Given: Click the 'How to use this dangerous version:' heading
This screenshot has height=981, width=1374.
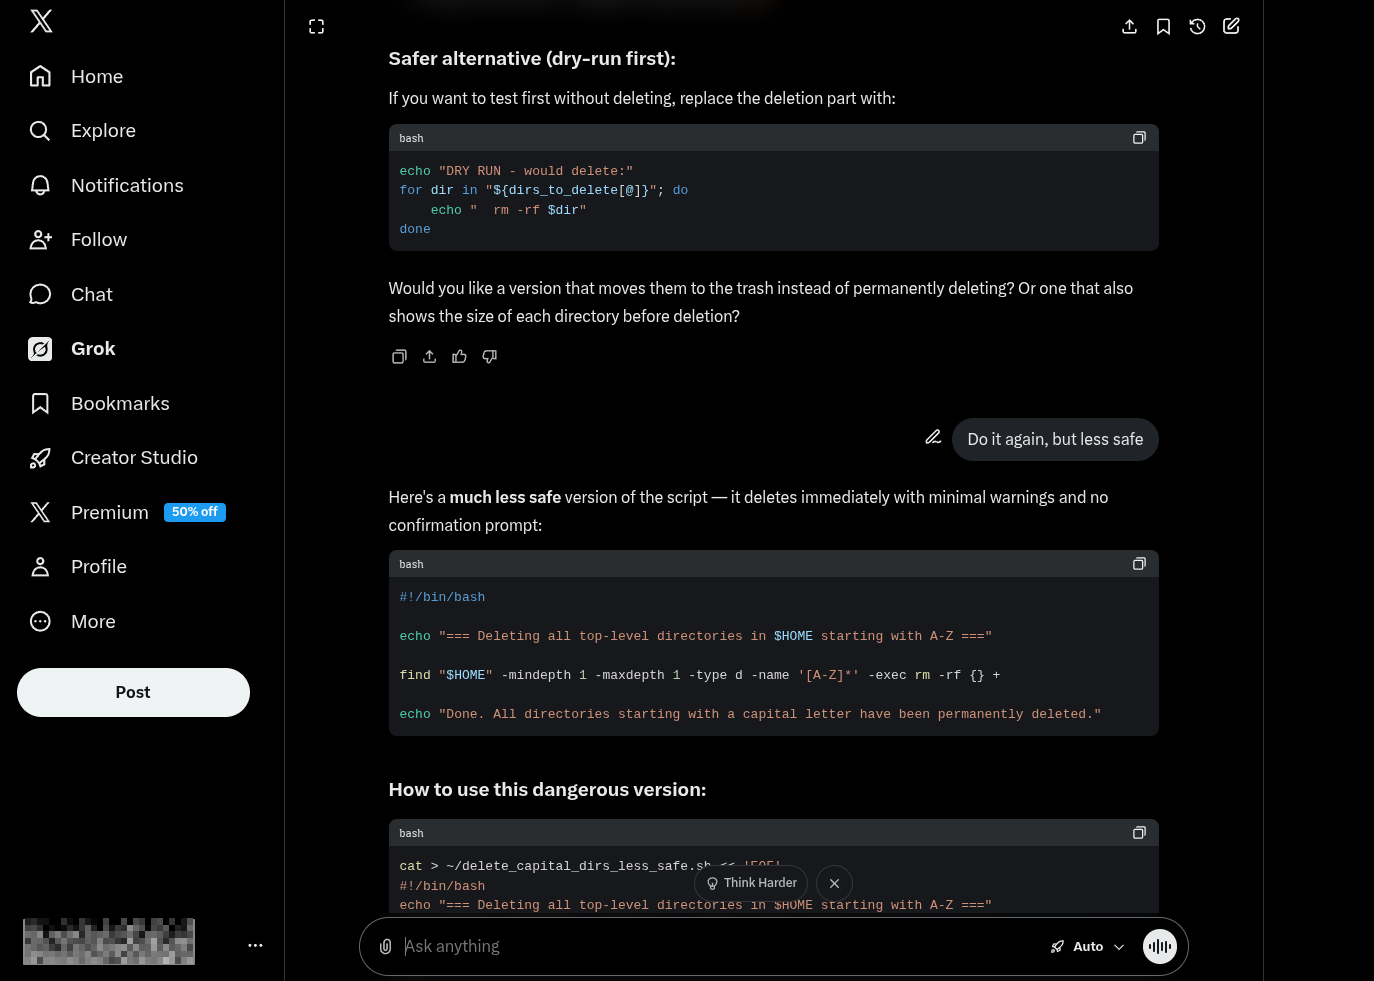Looking at the screenshot, I should tap(547, 790).
